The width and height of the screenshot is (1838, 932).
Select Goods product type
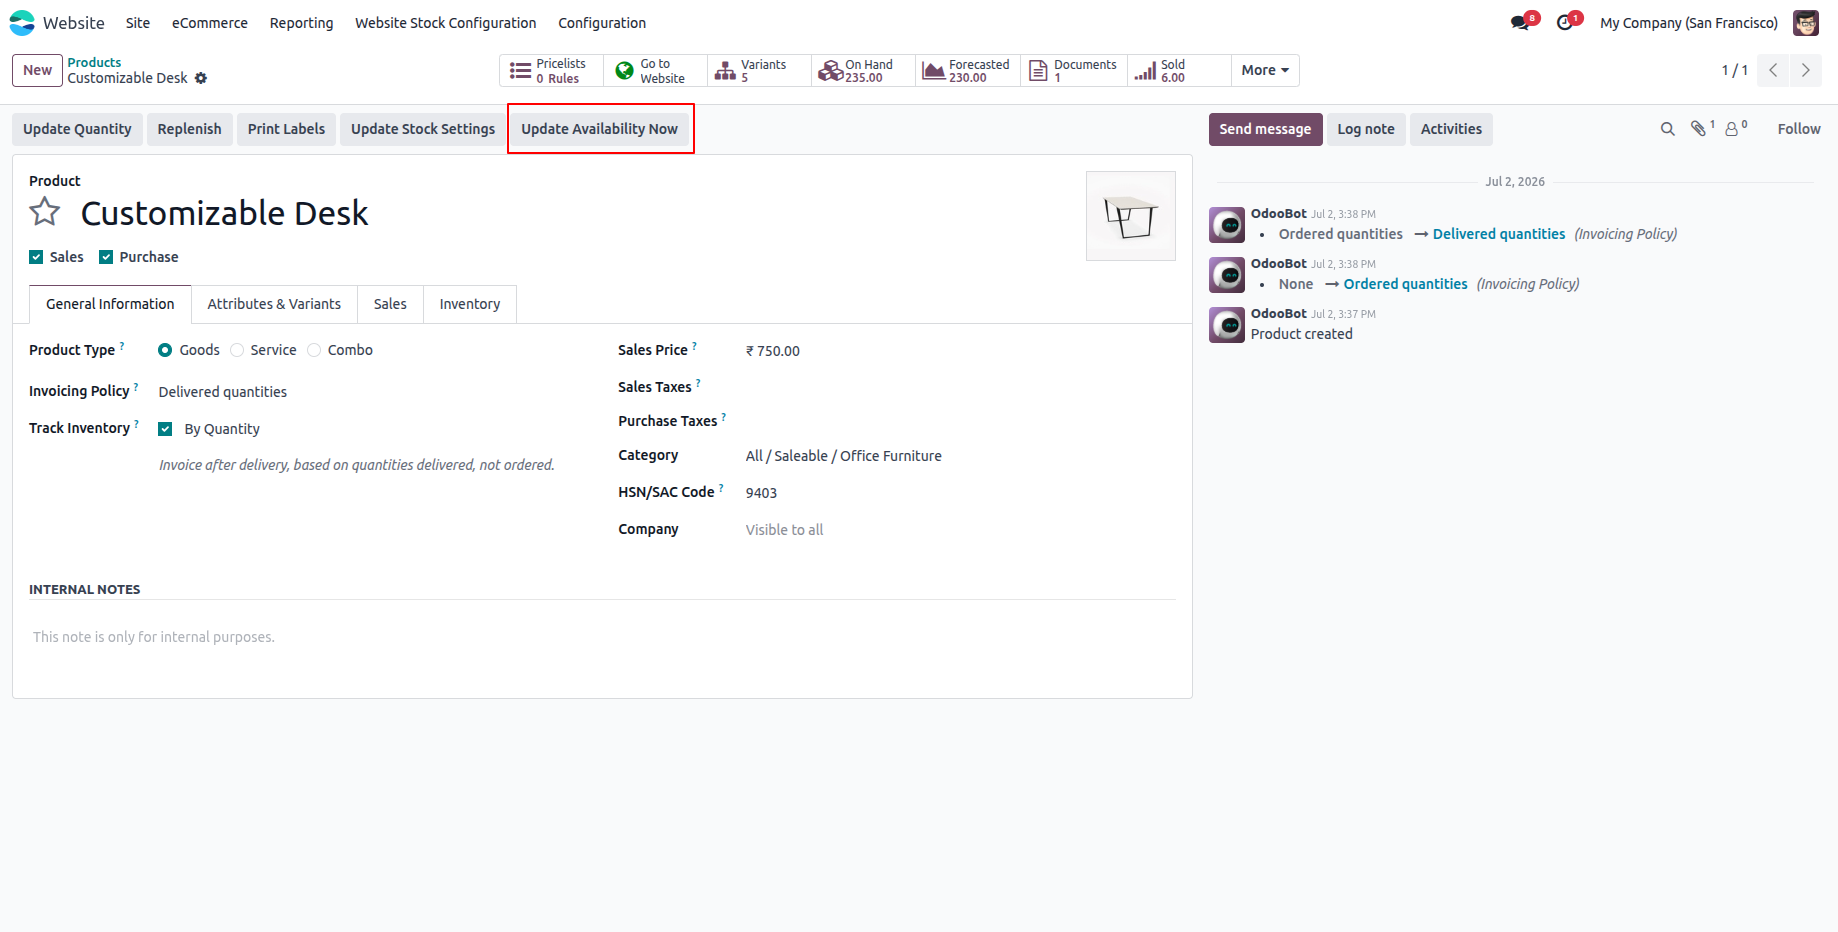pyautogui.click(x=165, y=350)
